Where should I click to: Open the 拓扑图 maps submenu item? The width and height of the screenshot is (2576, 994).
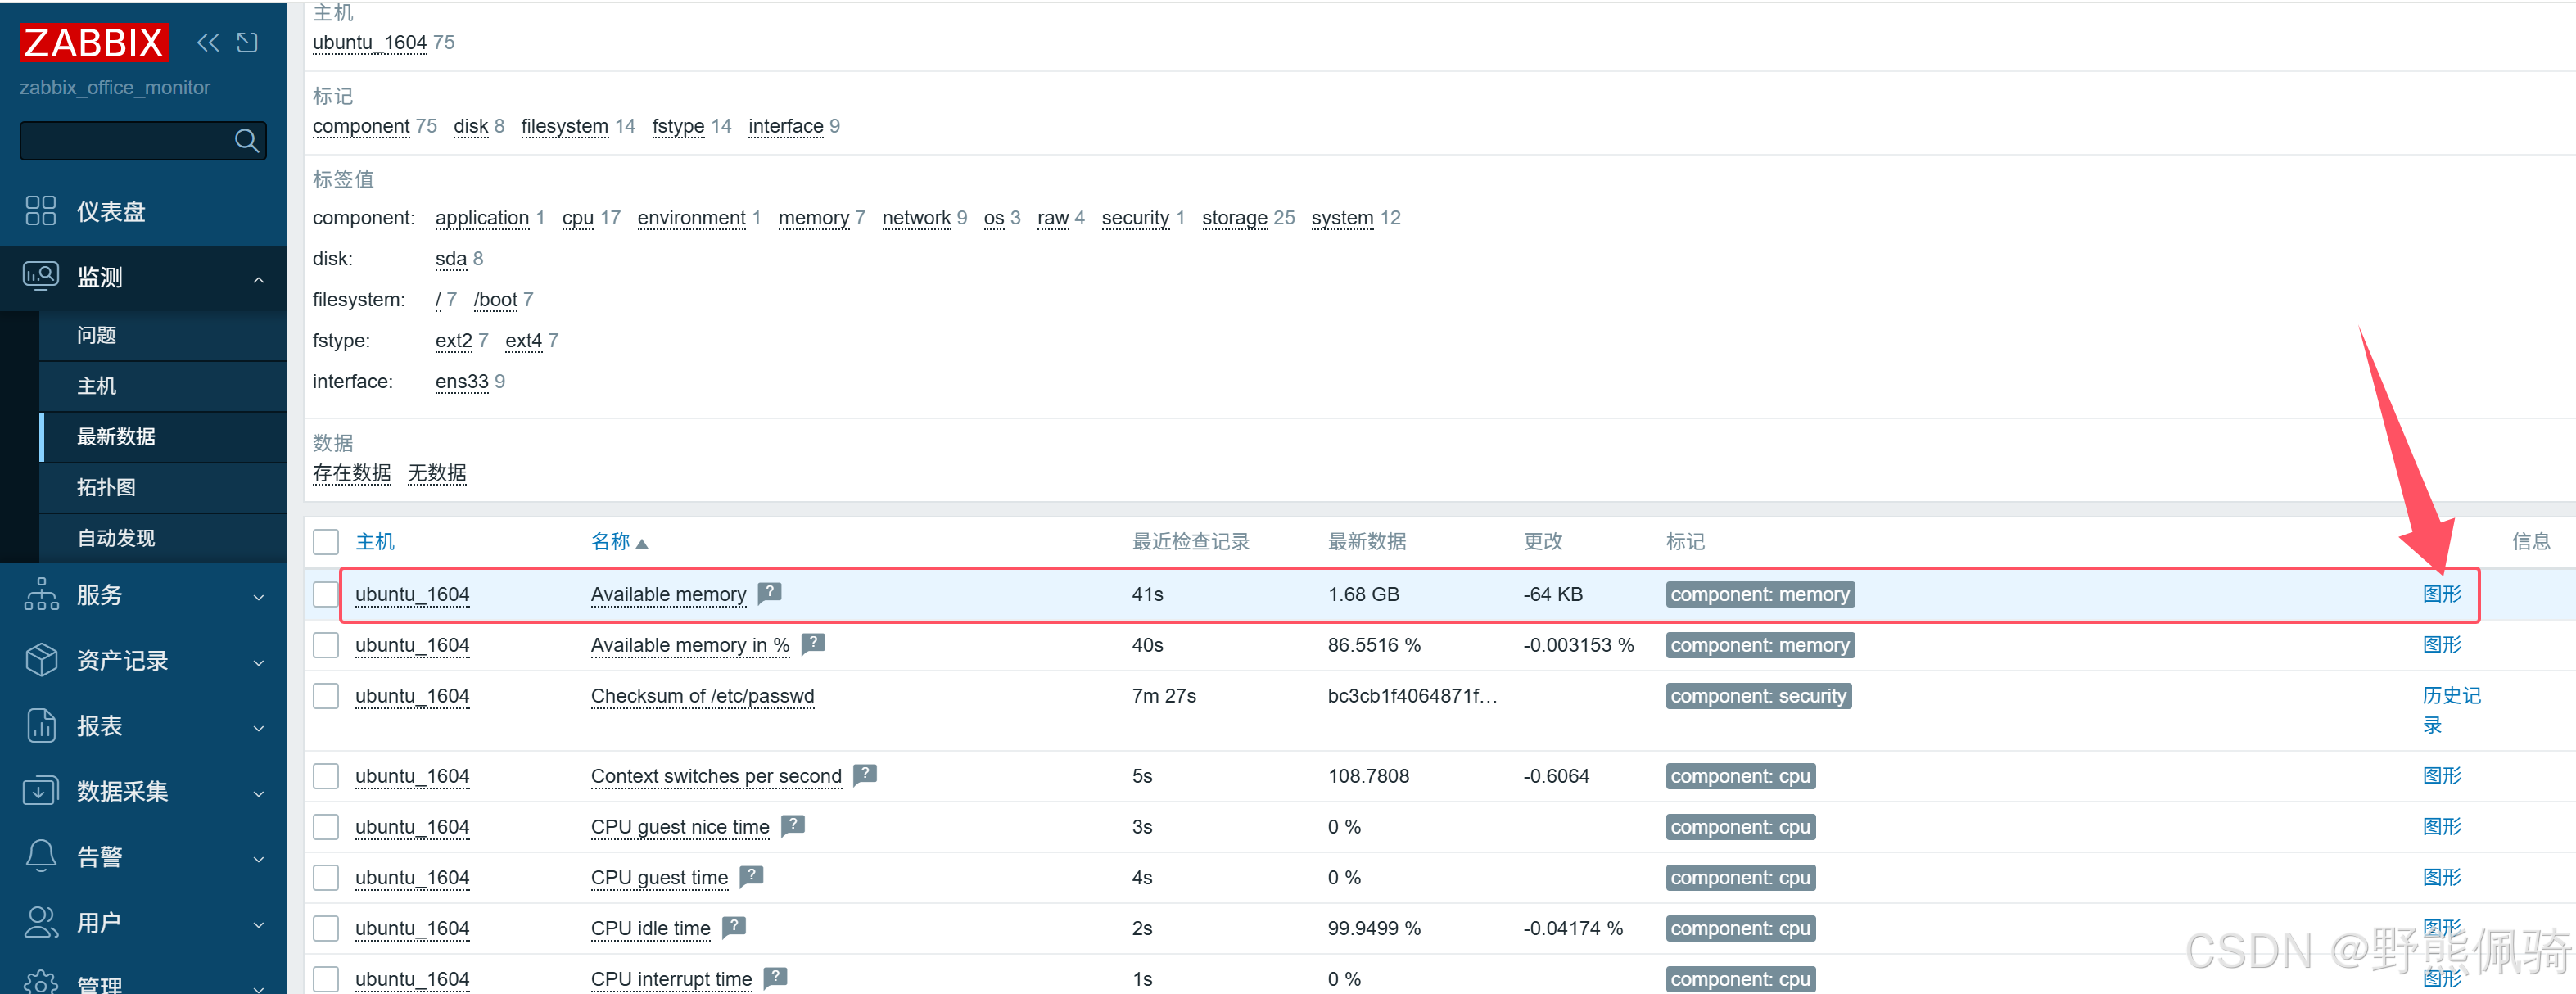[x=106, y=487]
